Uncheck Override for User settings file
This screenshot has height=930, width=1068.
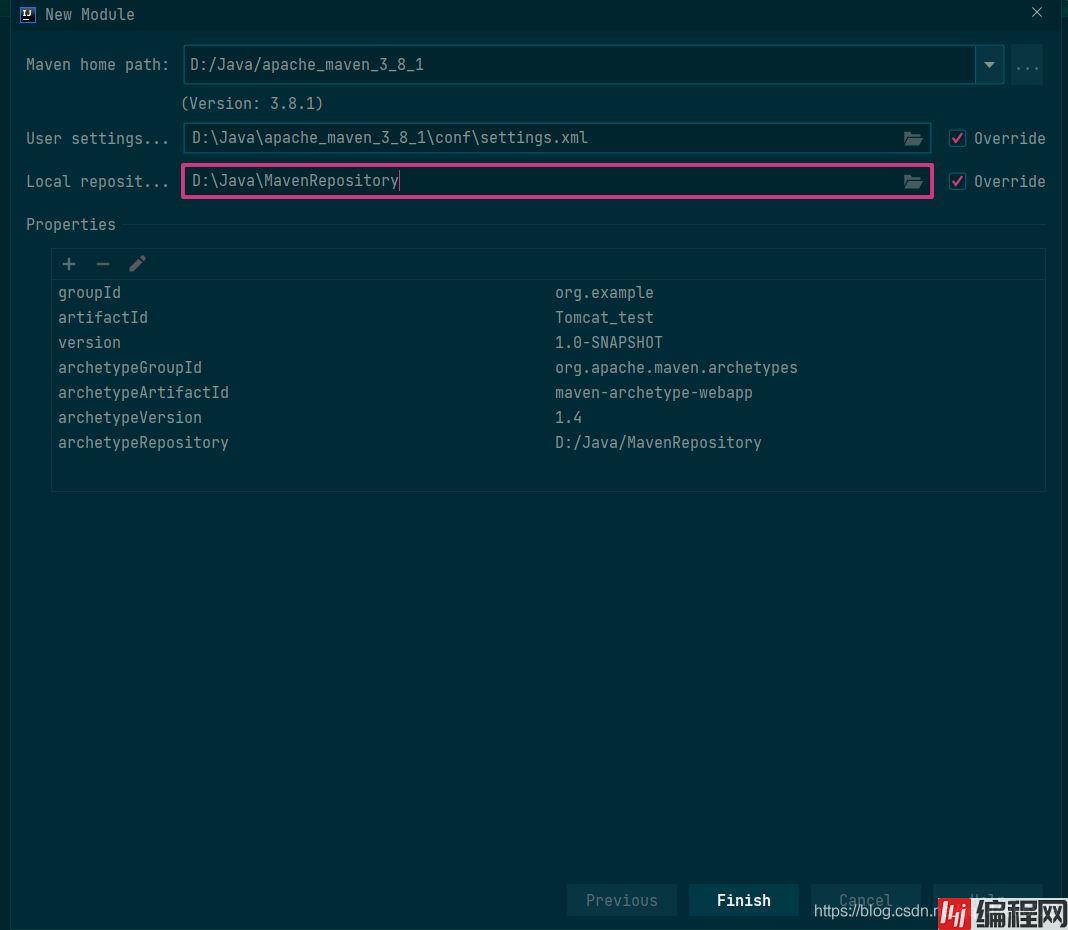pyautogui.click(x=958, y=139)
